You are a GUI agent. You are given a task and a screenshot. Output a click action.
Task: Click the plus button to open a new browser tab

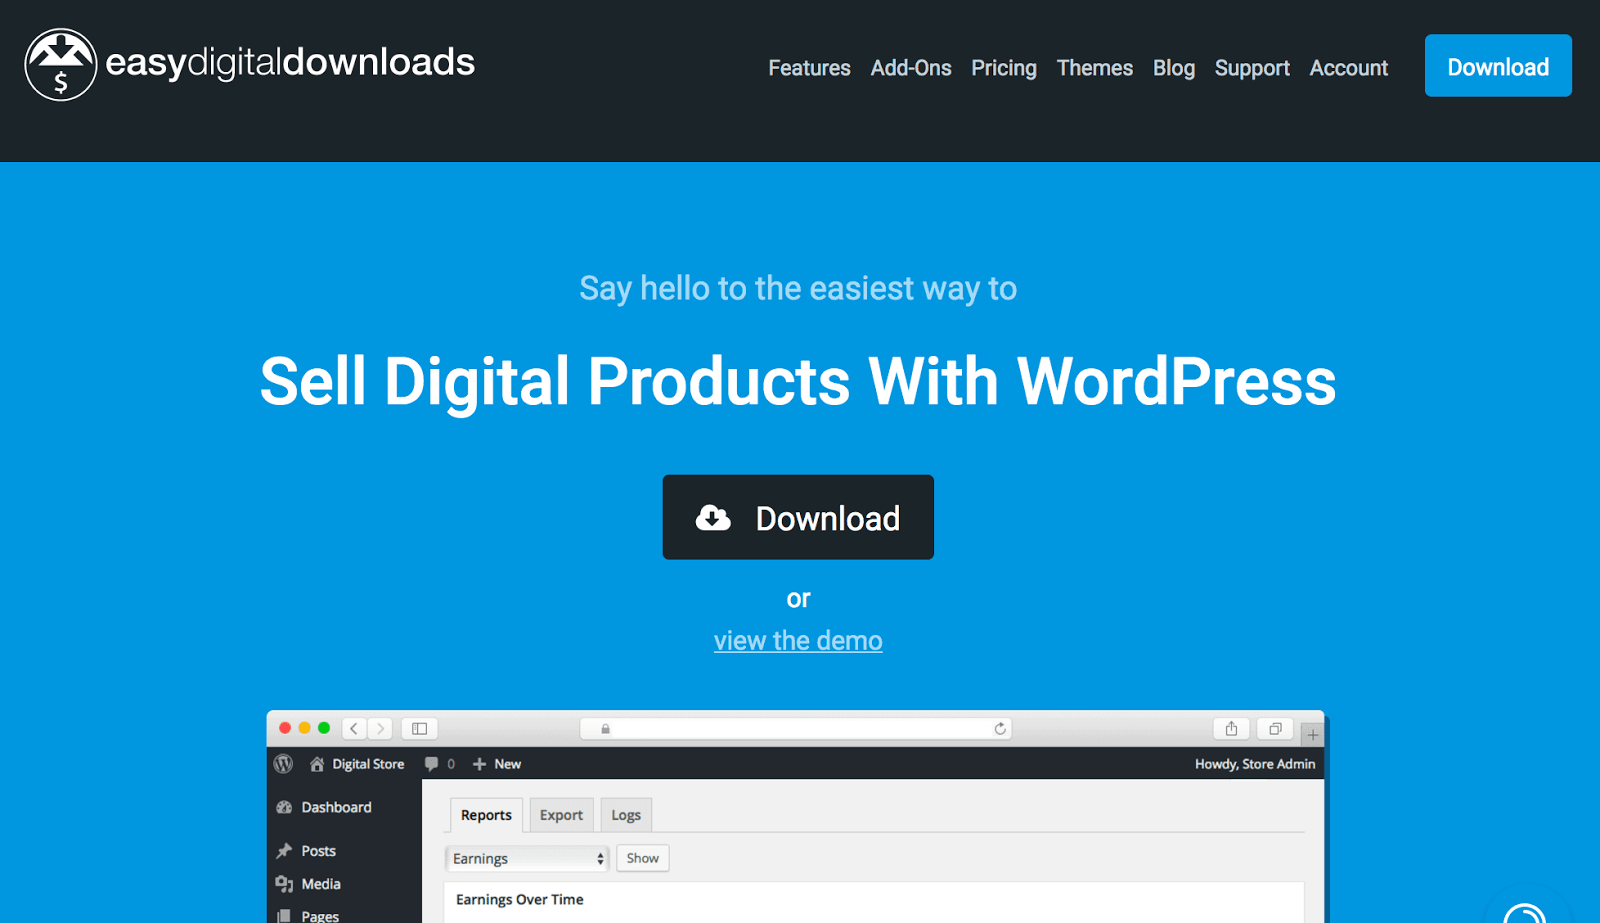coord(1311,733)
